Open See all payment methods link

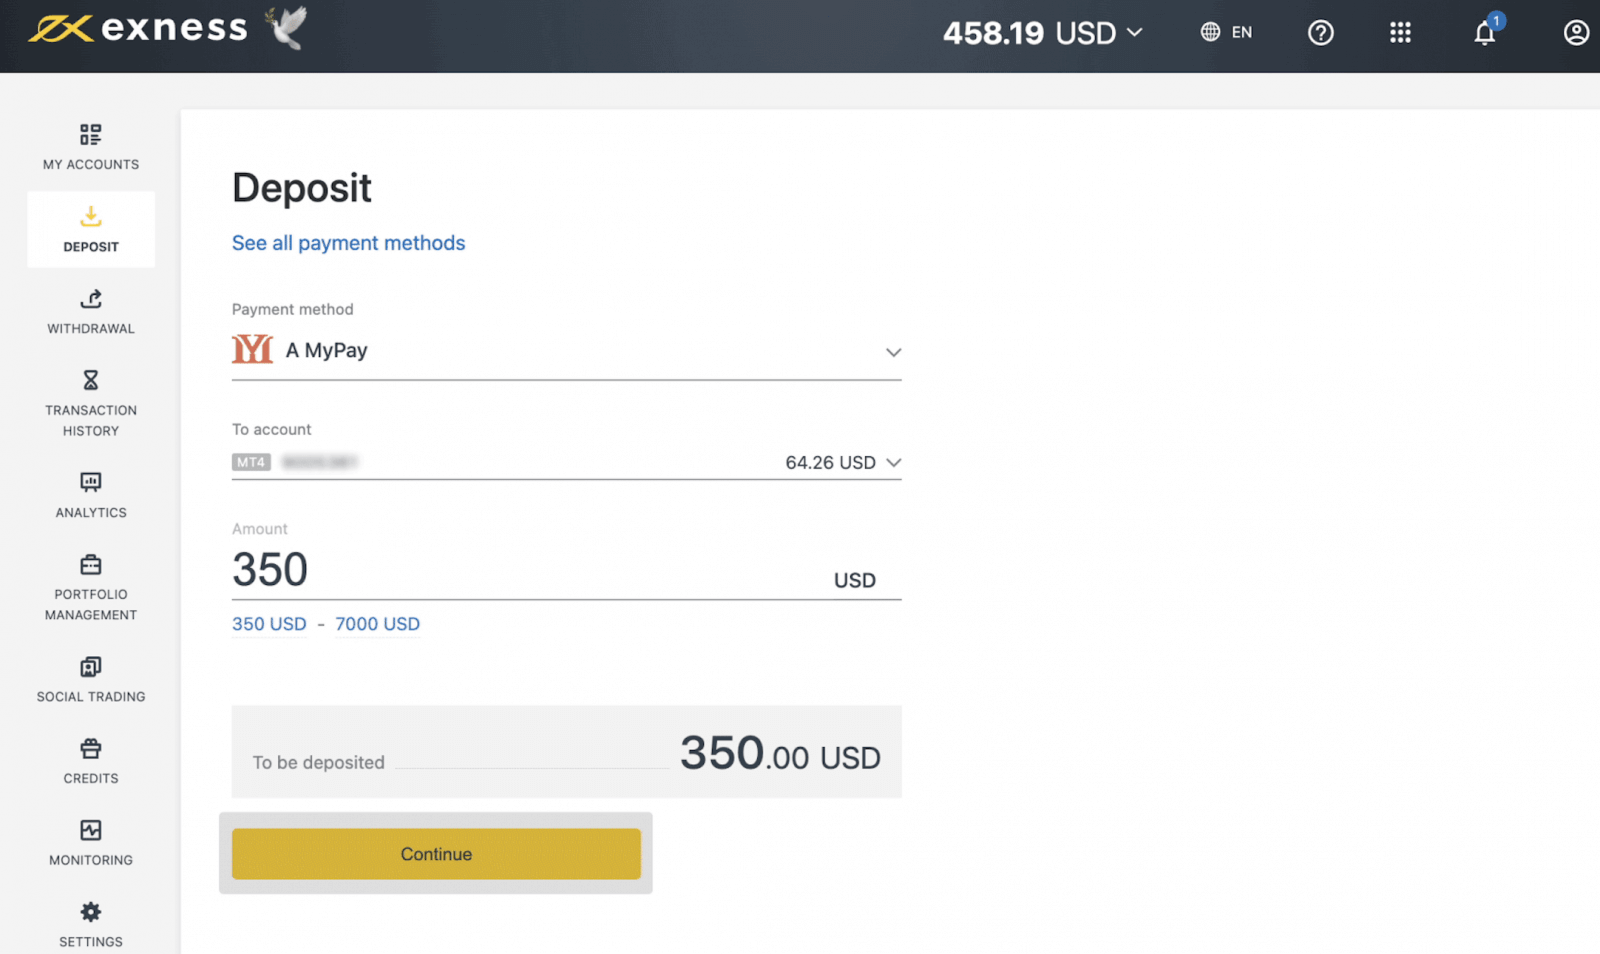coord(348,243)
